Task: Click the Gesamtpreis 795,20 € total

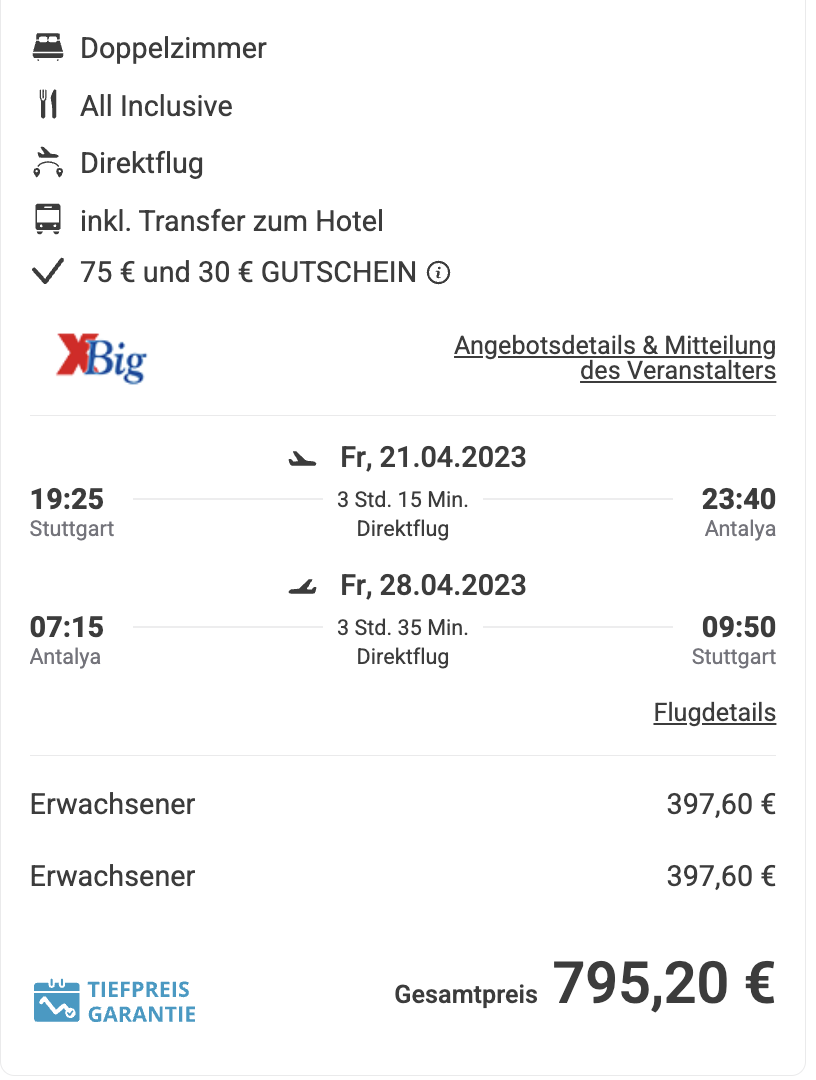Action: click(585, 985)
